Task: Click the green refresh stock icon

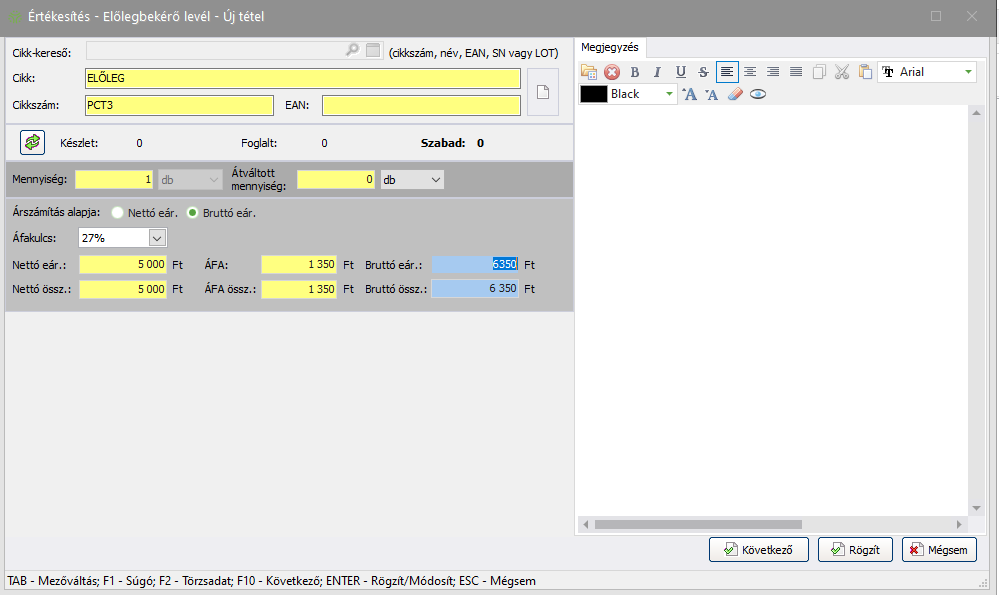Action: pos(33,143)
